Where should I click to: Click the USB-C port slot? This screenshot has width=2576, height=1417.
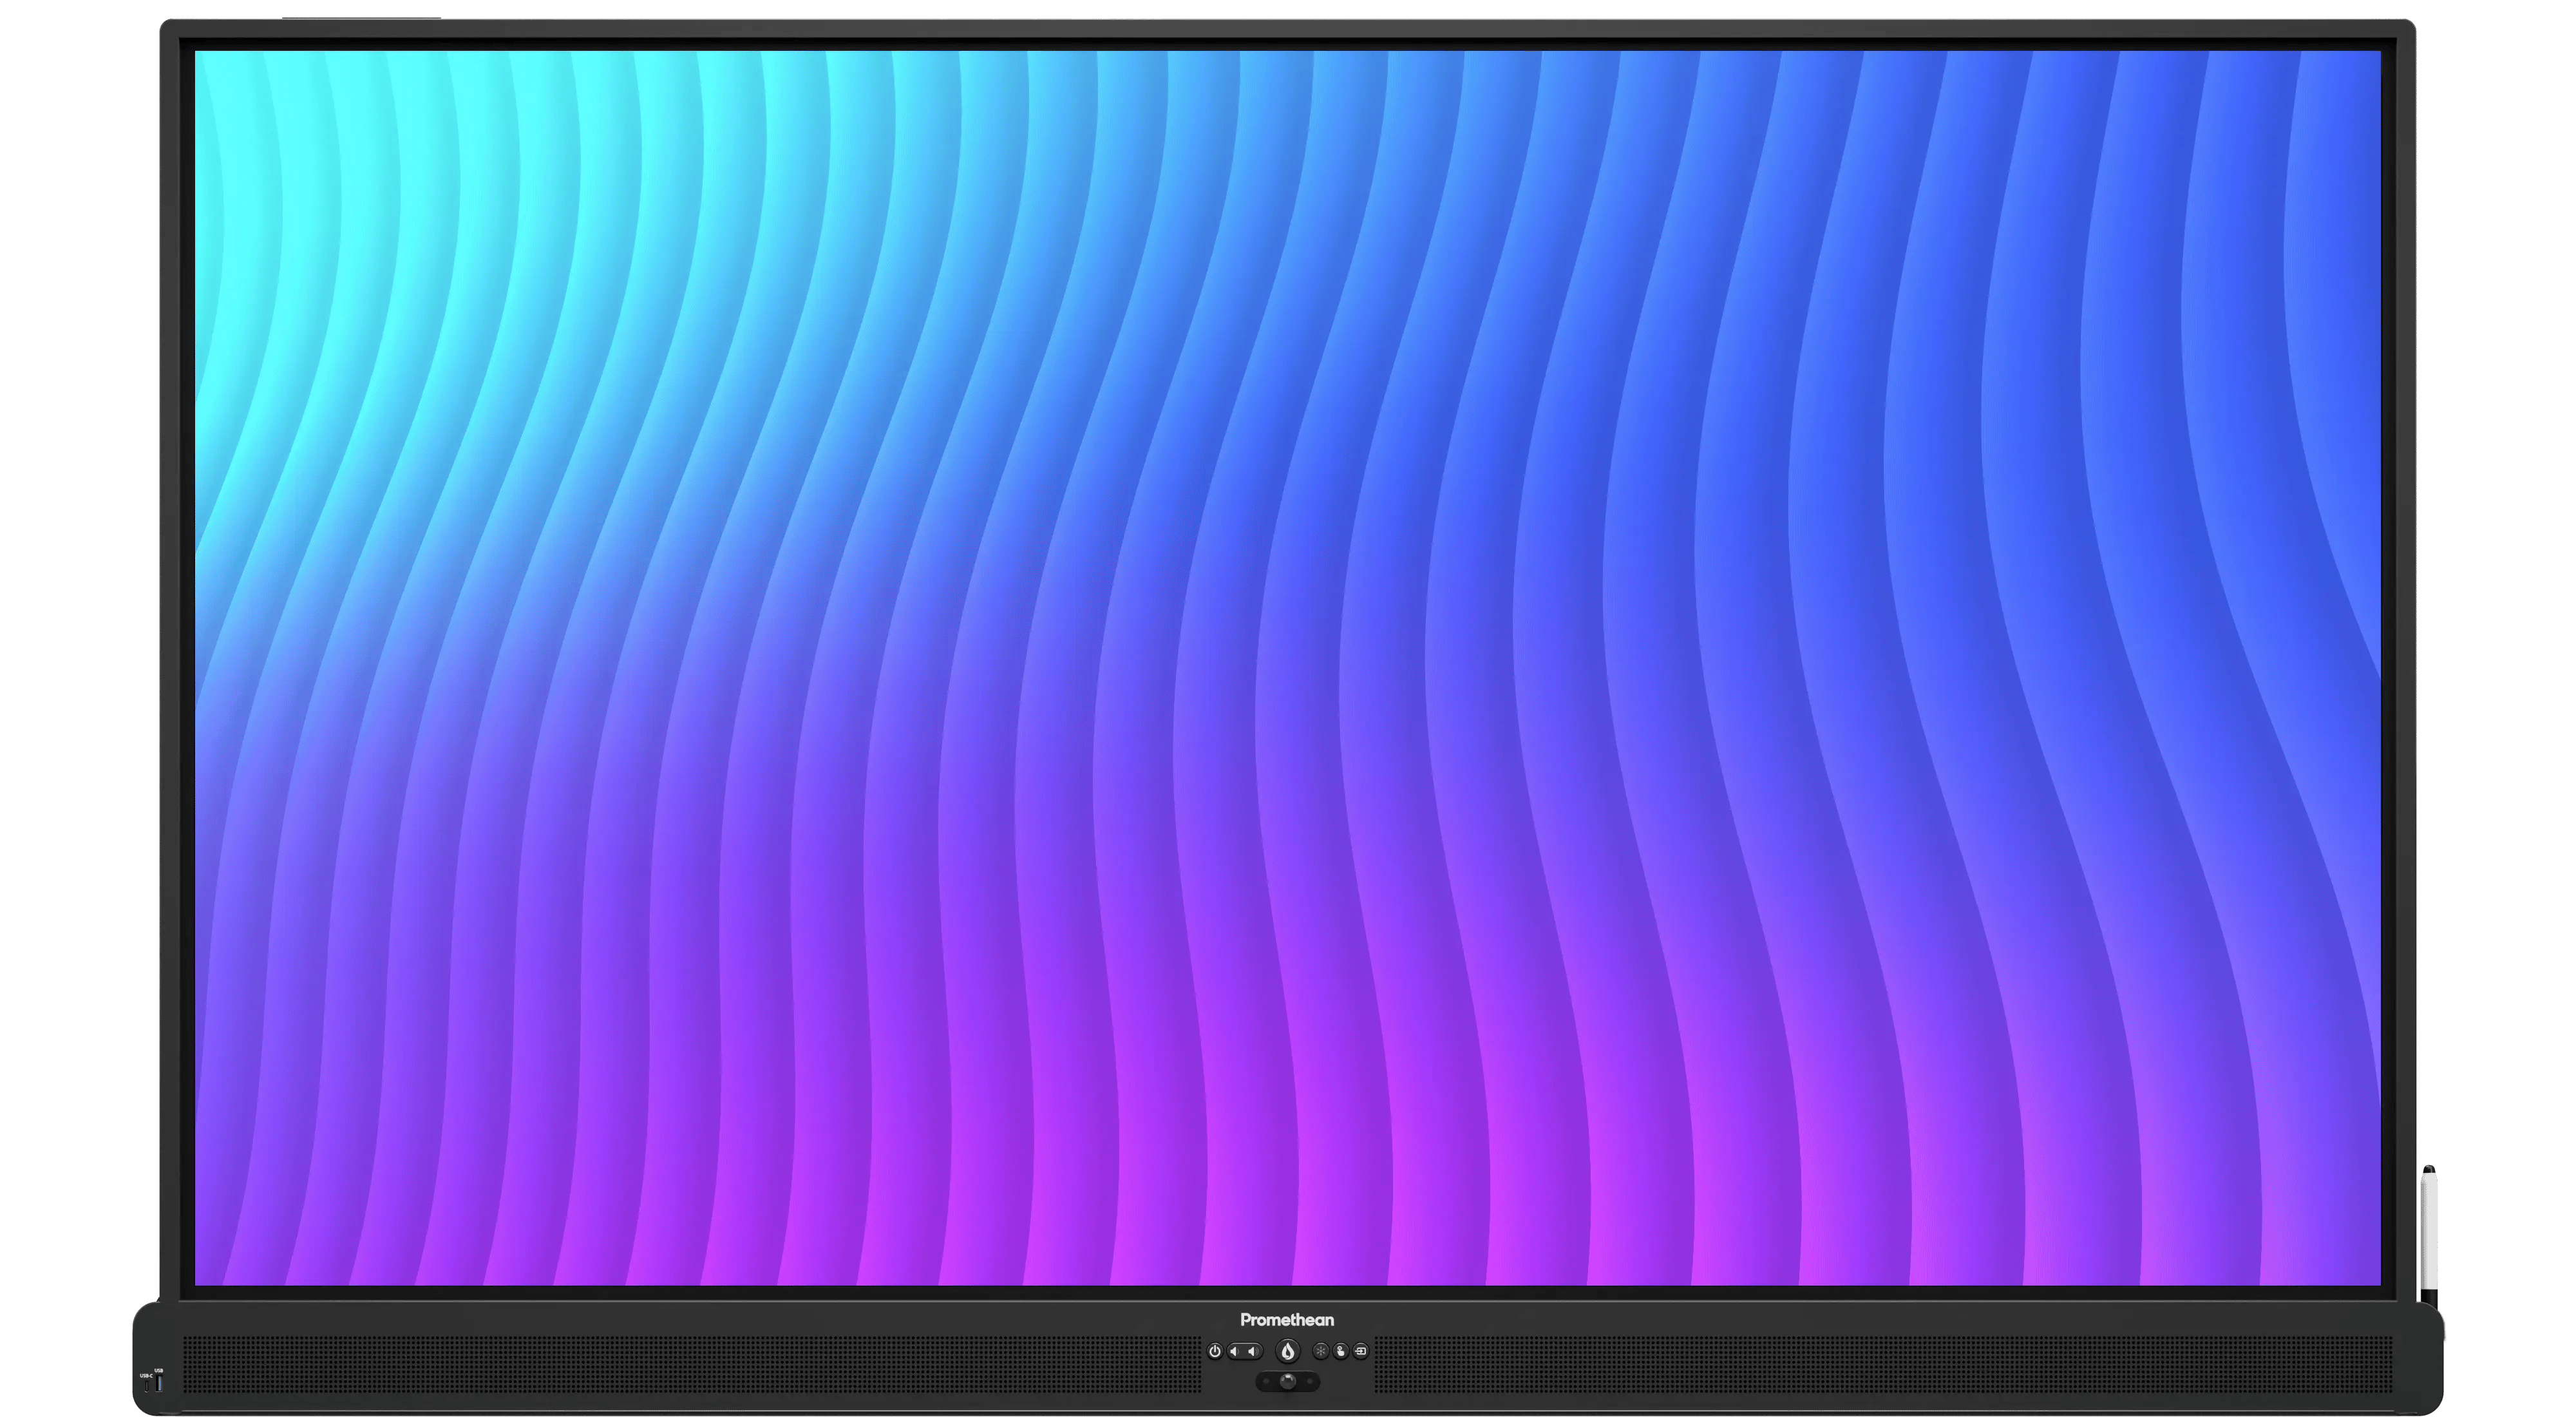tap(147, 1387)
